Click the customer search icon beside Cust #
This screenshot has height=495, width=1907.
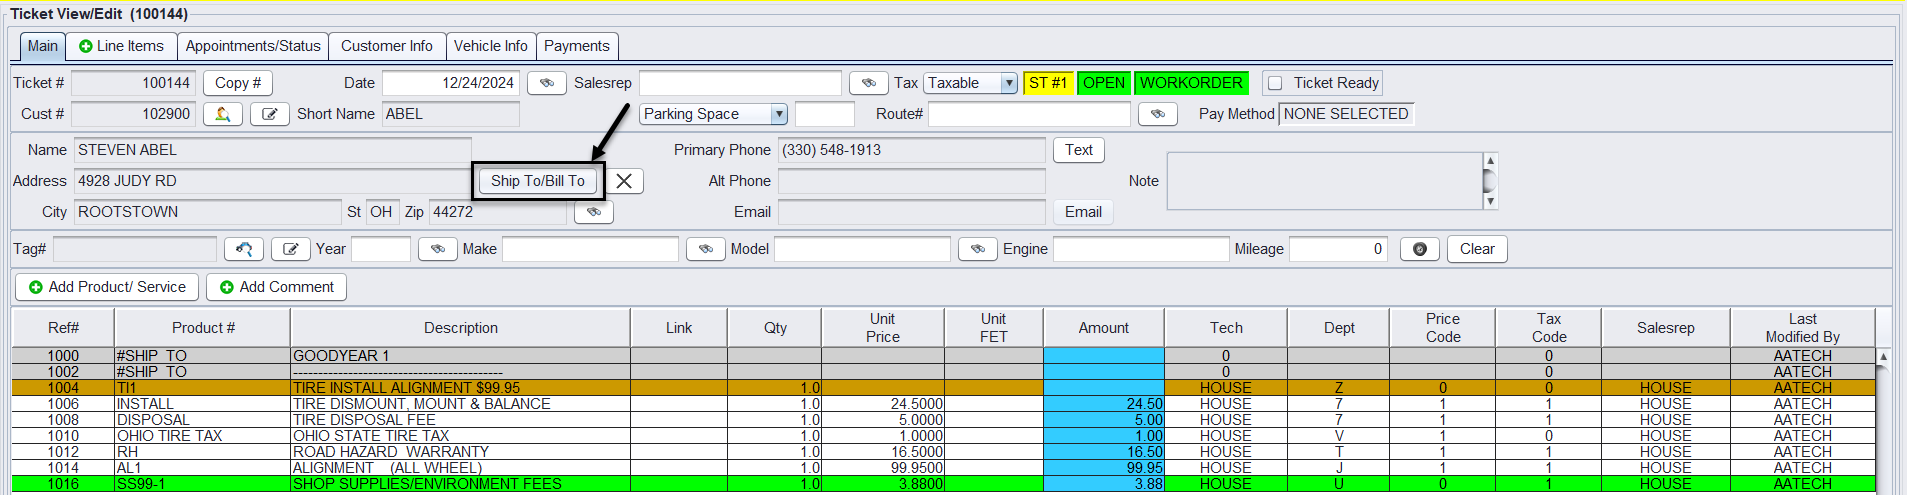[x=222, y=114]
